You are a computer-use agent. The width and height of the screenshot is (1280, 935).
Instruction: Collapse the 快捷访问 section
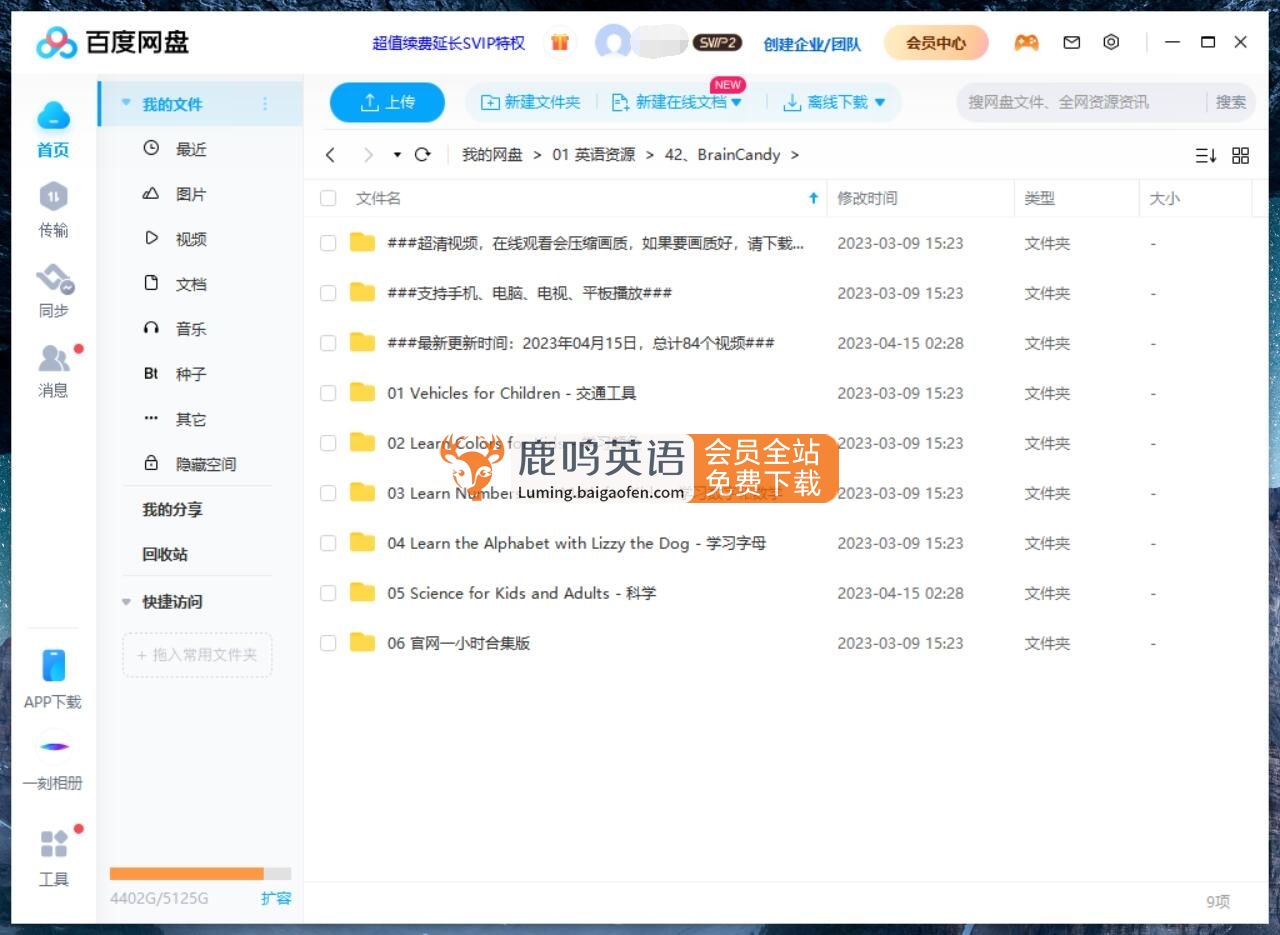(x=126, y=602)
